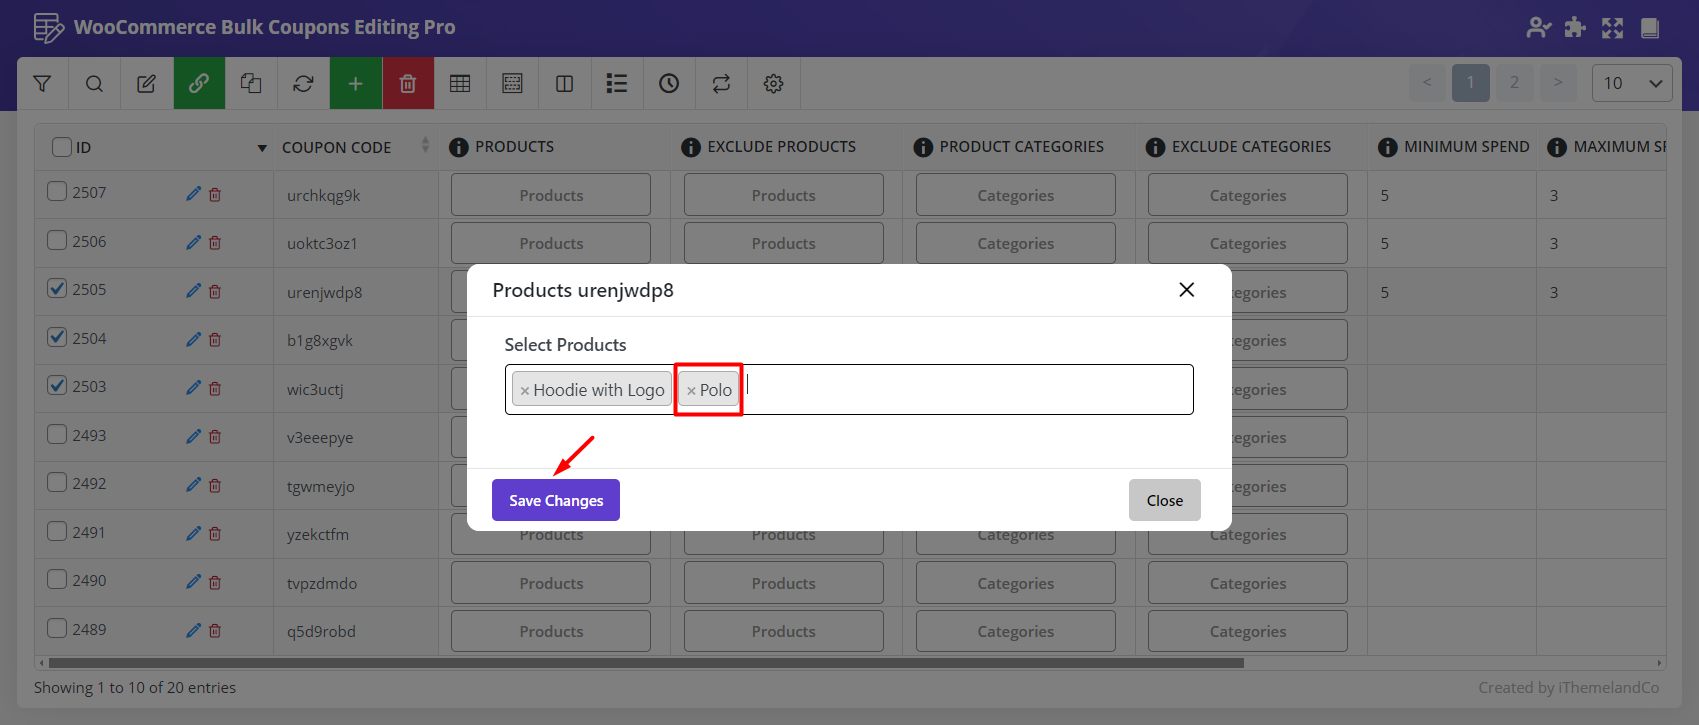The image size is (1699, 725).
Task: Delete coupon 2506 using its trash icon
Action: [x=215, y=243]
